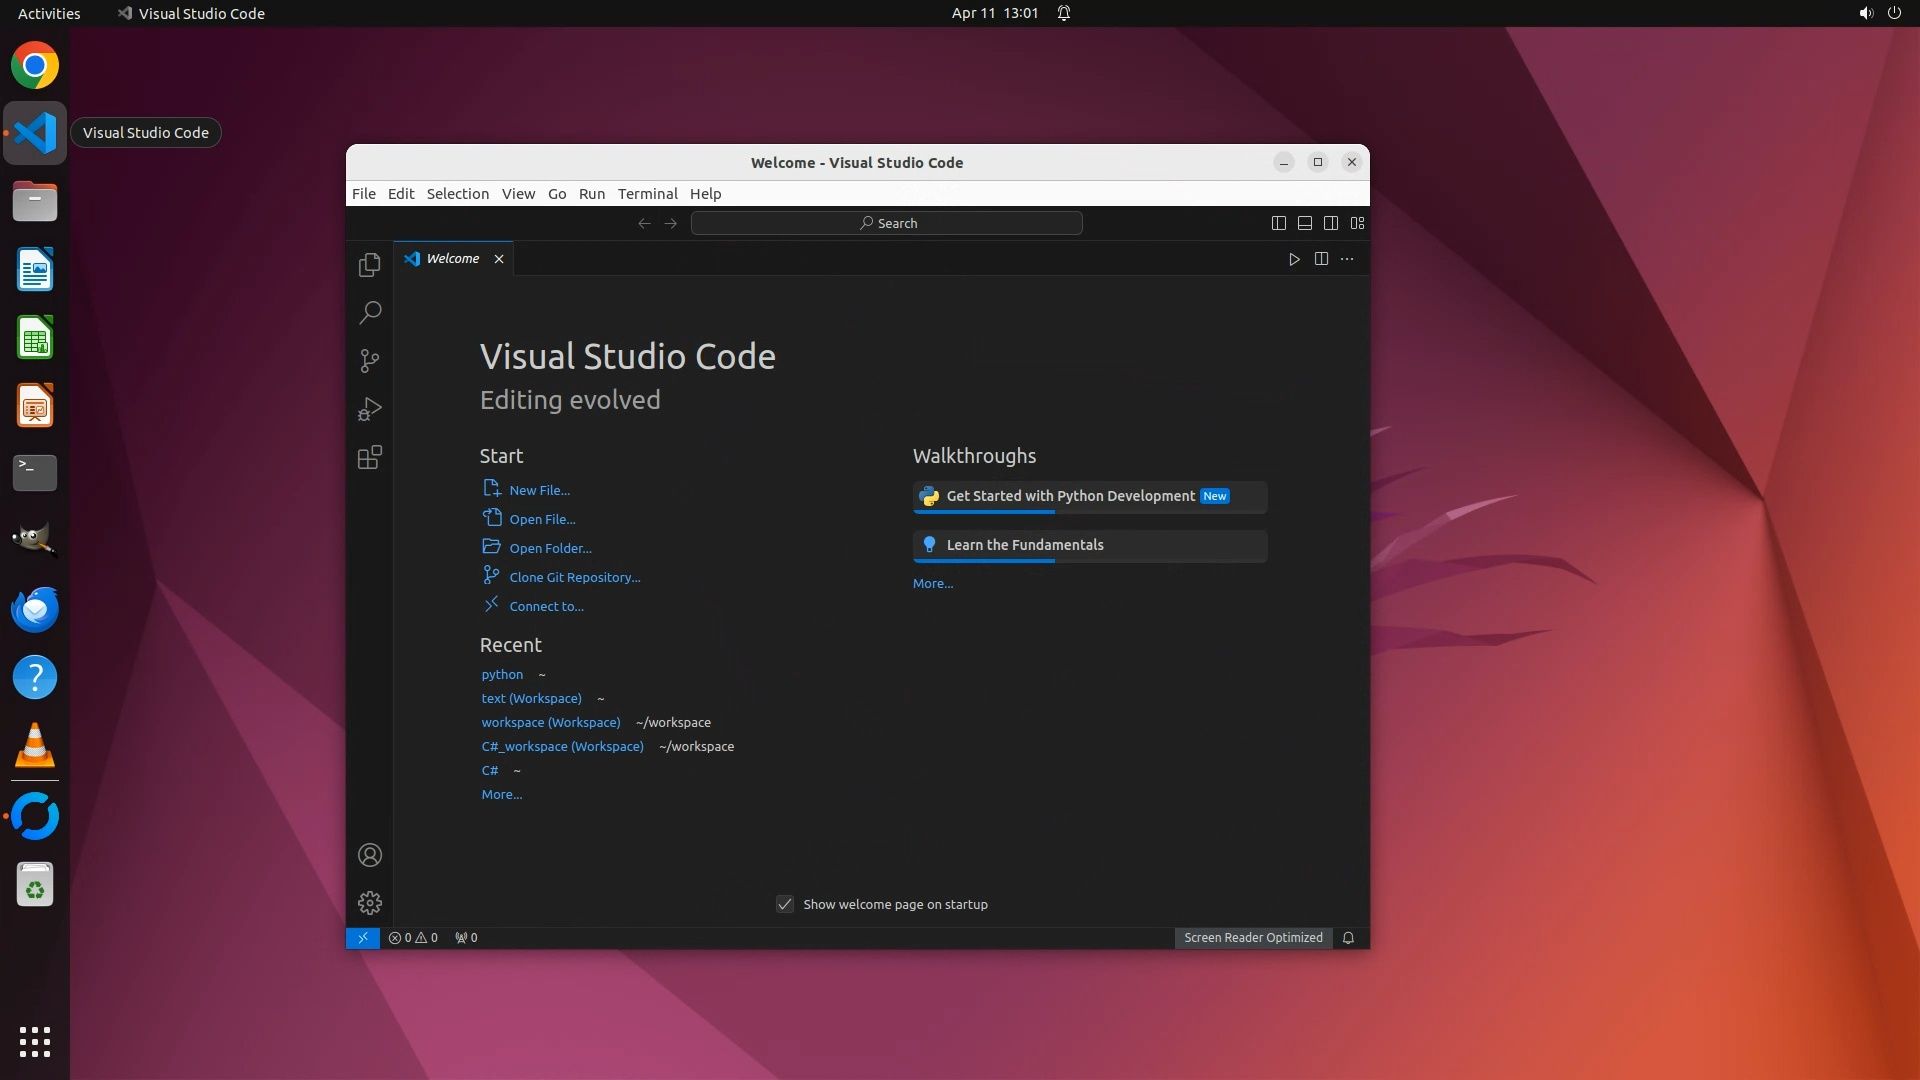Open the Terminal menu
The height and width of the screenshot is (1080, 1920).
point(647,194)
